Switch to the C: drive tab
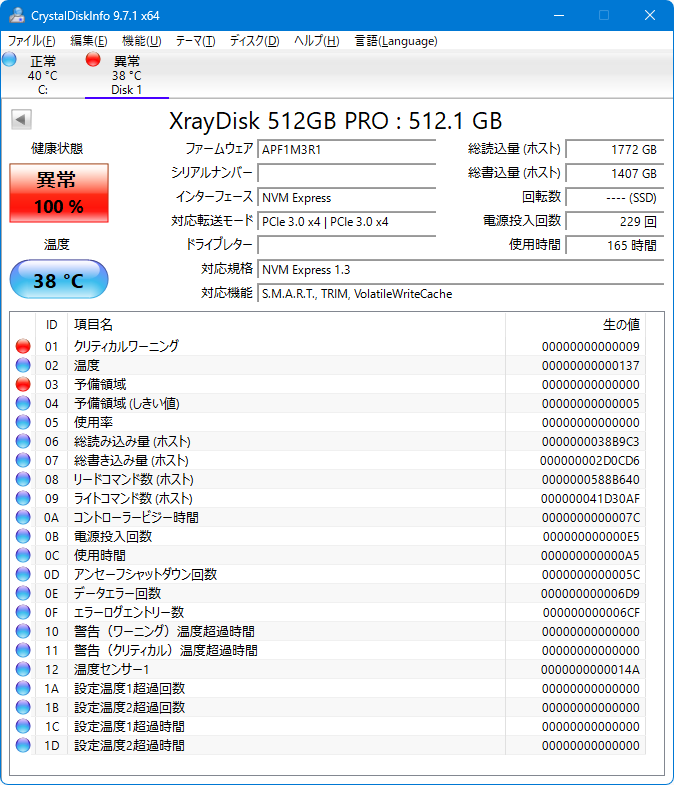The image size is (674, 785). tap(43, 75)
